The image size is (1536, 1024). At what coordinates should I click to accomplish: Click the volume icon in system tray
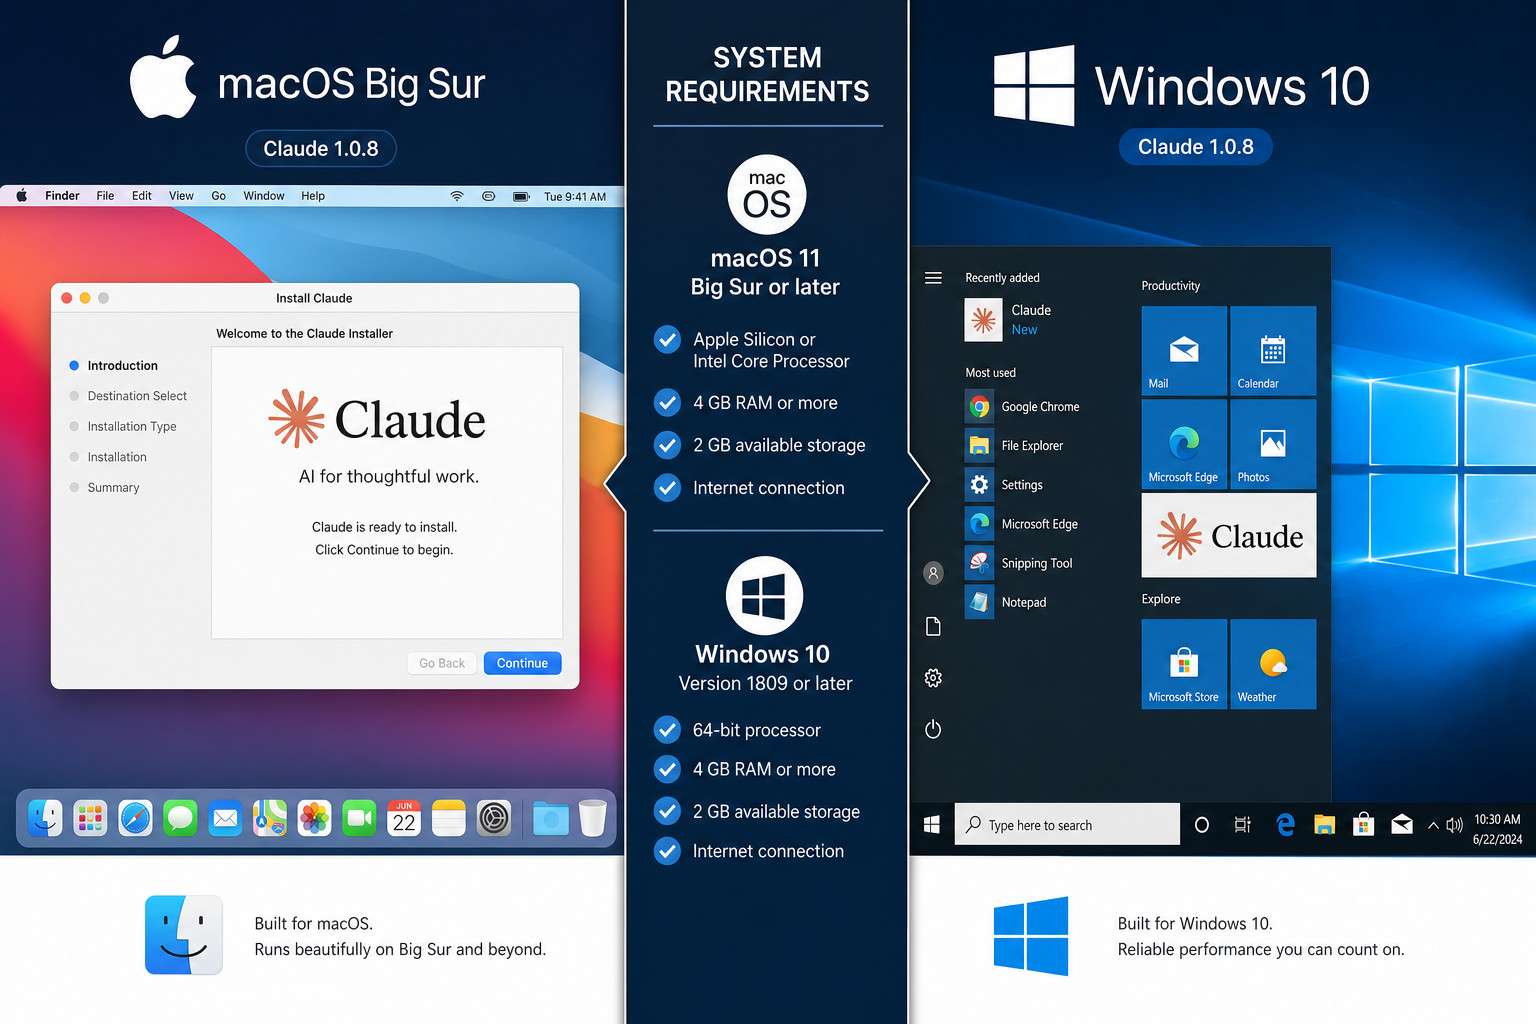click(1454, 825)
